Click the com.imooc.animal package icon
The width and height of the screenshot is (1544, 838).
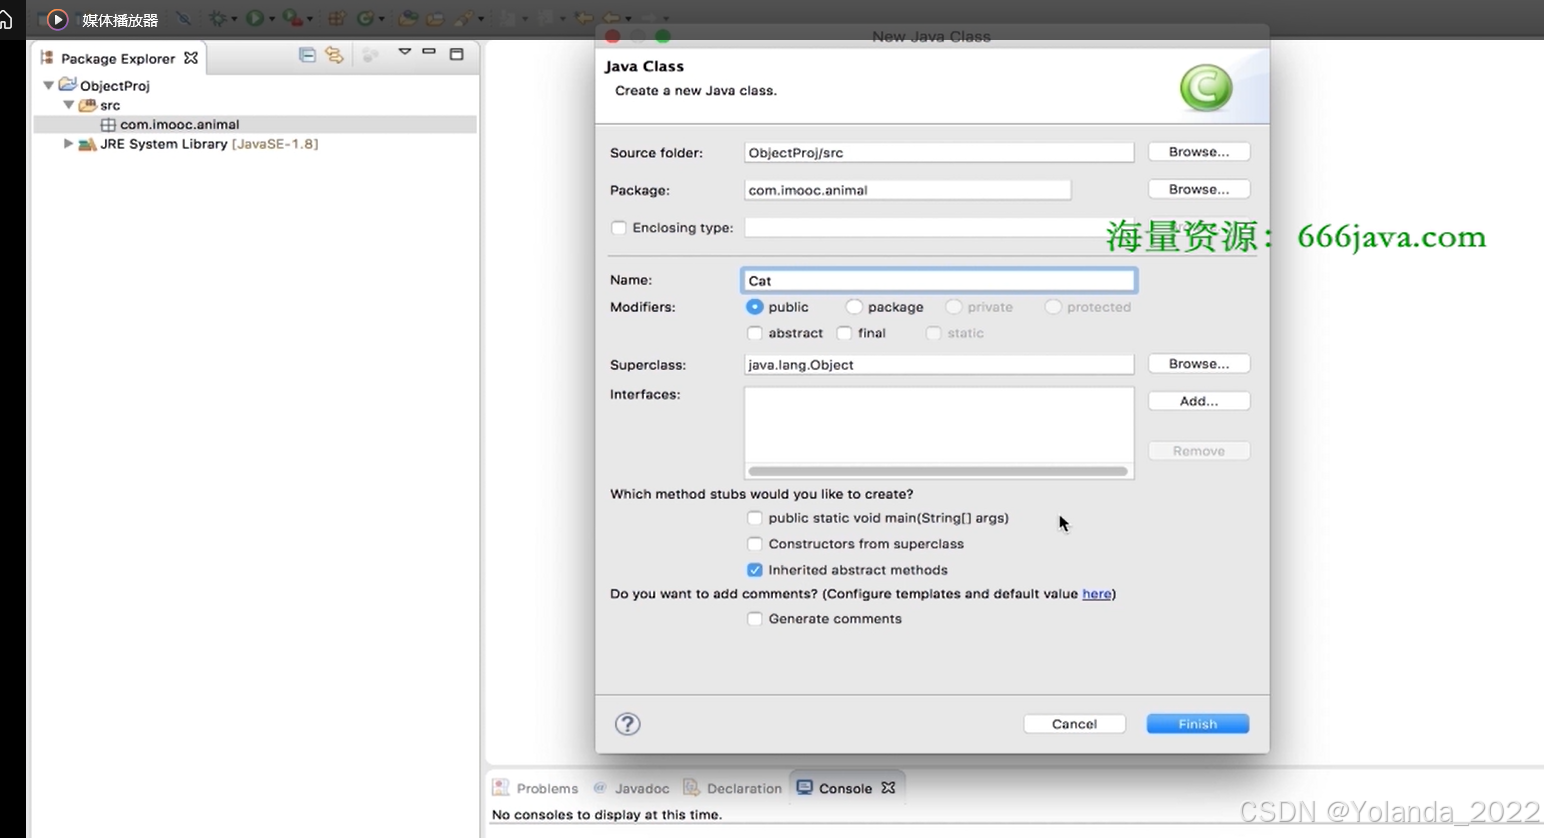coord(108,125)
